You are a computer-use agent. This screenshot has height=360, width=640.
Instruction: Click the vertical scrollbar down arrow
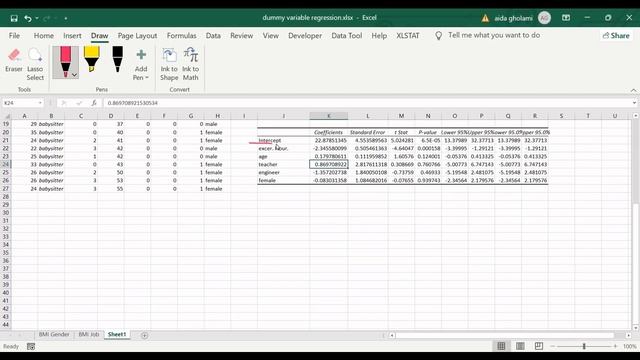(x=635, y=327)
